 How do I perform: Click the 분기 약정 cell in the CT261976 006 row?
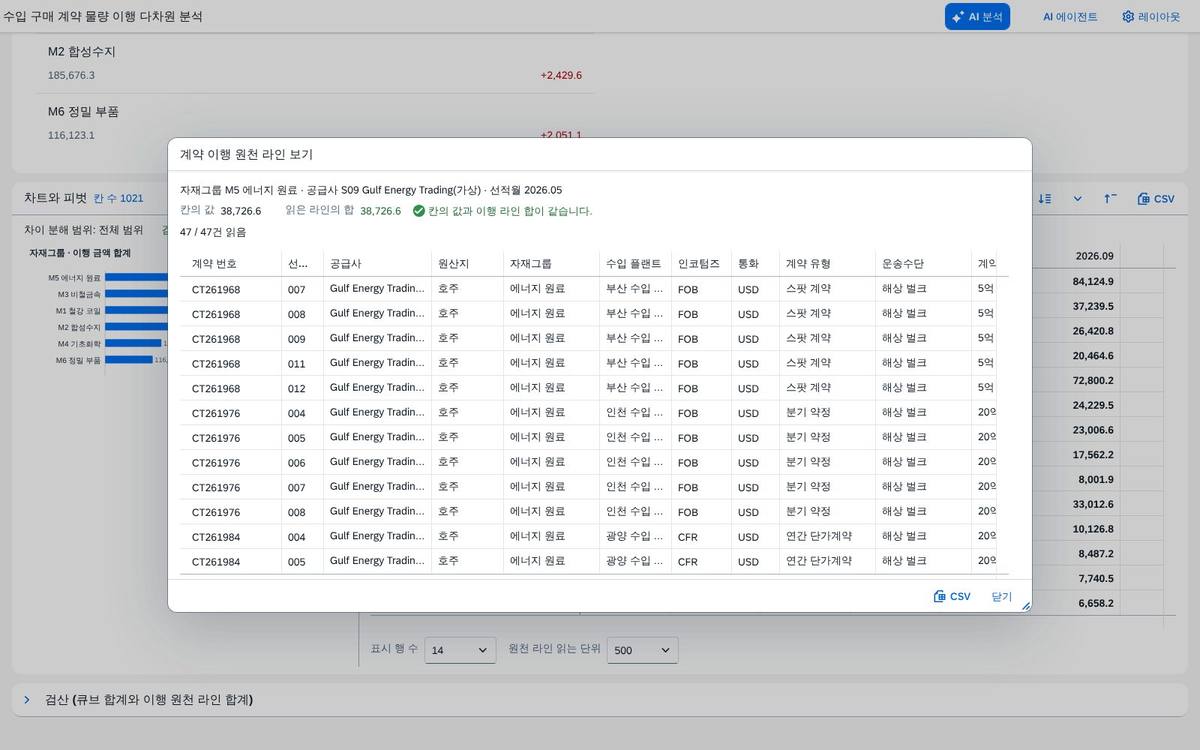(x=827, y=462)
